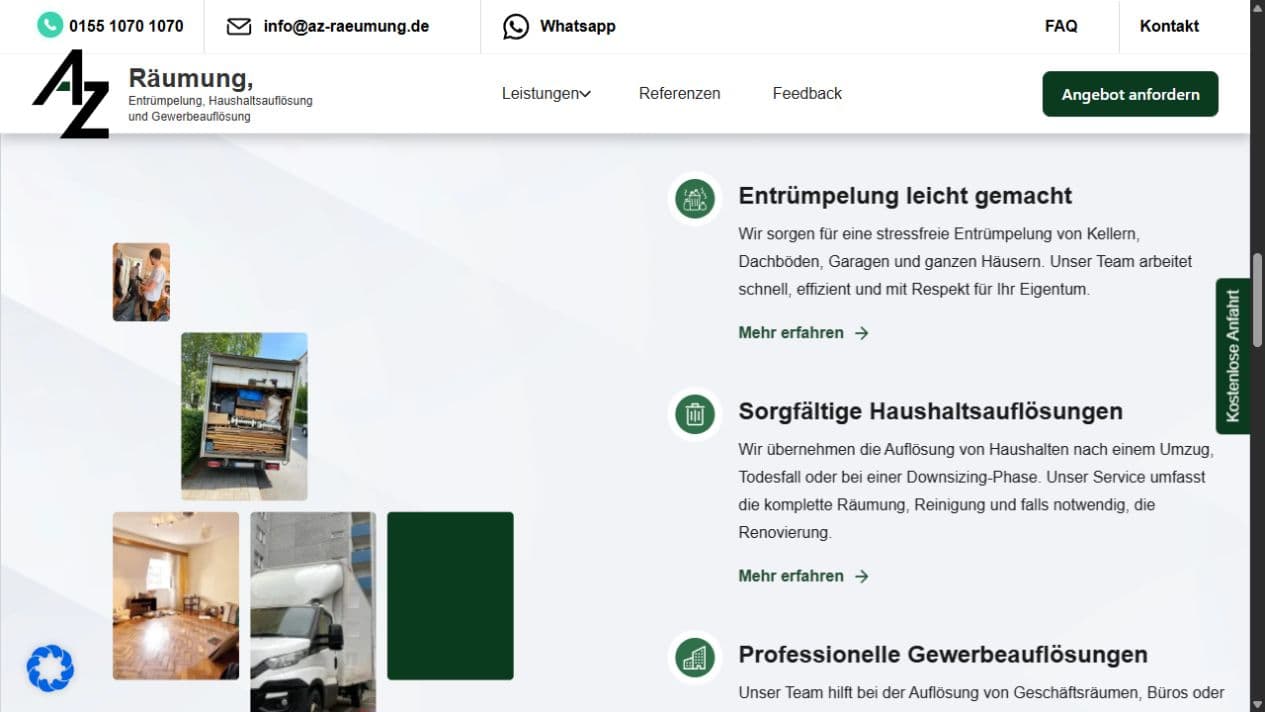Click the Haushaltsauflösungen trash bin icon
Image resolution: width=1265 pixels, height=712 pixels.
pos(694,414)
